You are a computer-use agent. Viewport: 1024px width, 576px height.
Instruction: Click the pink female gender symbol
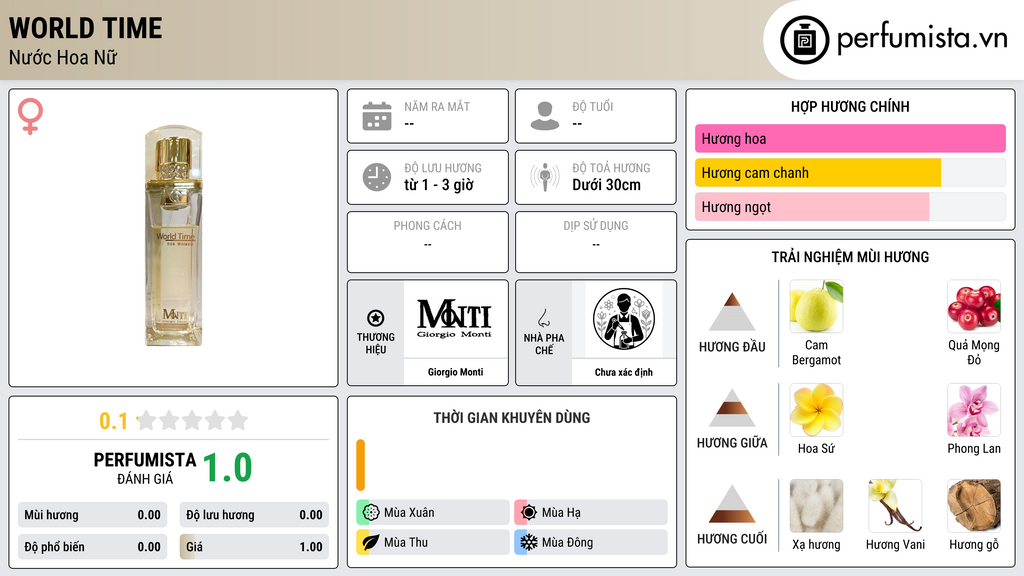(x=30, y=116)
